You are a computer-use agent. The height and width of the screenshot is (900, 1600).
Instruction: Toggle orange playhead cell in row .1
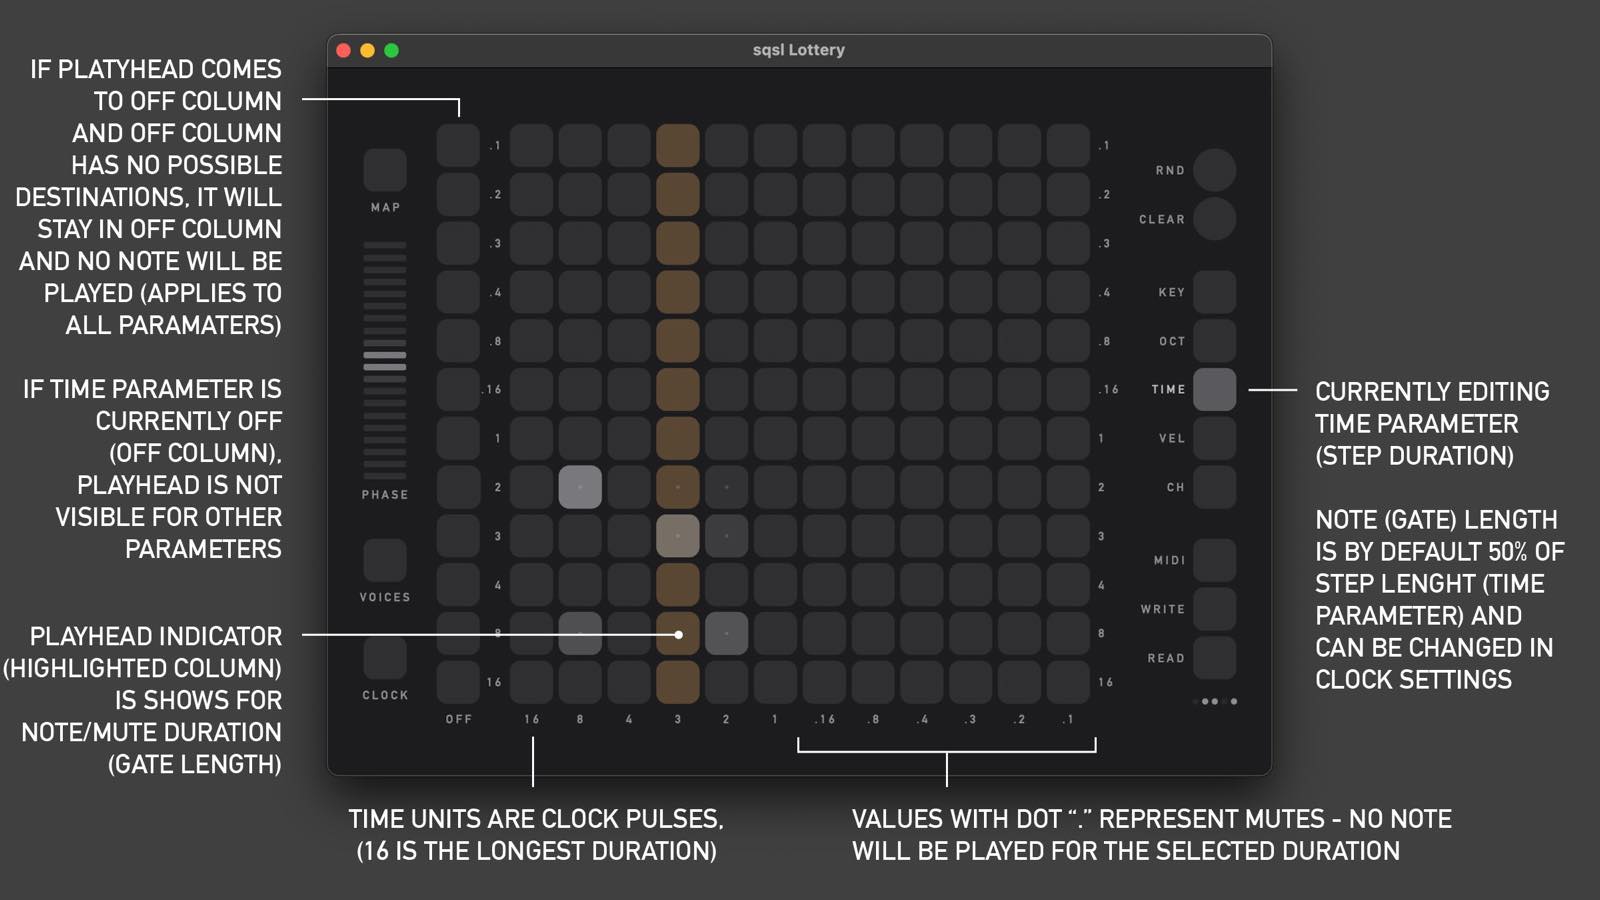[x=678, y=146]
